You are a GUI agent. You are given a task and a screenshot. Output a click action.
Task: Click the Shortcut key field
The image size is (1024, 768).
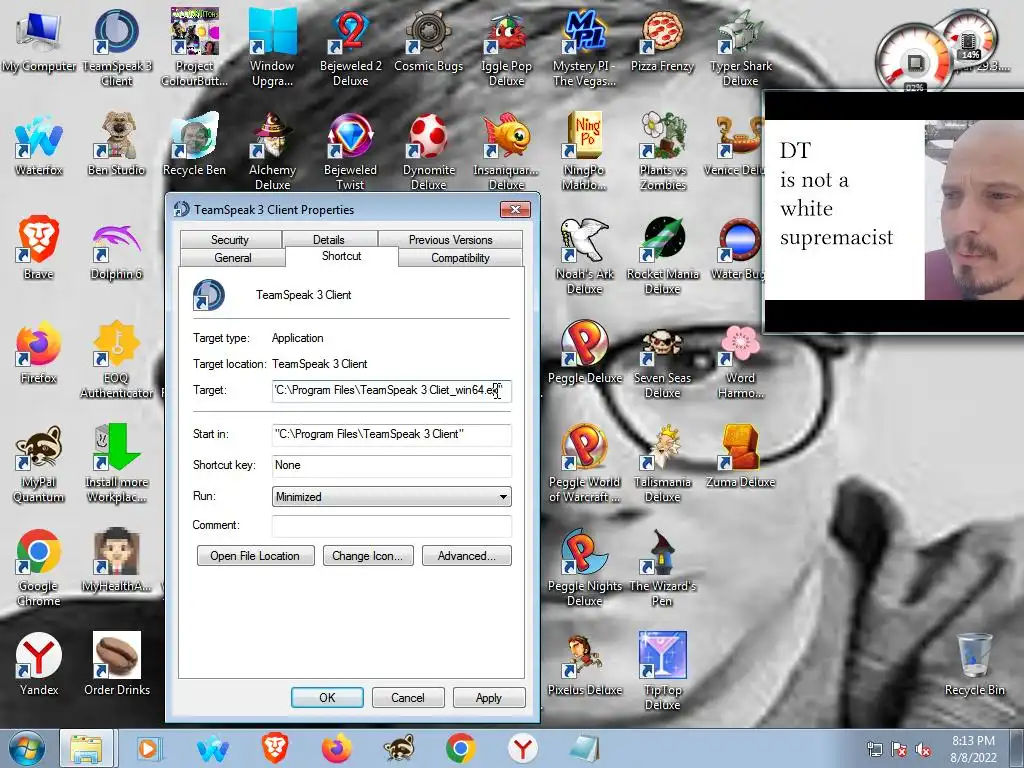click(x=391, y=465)
